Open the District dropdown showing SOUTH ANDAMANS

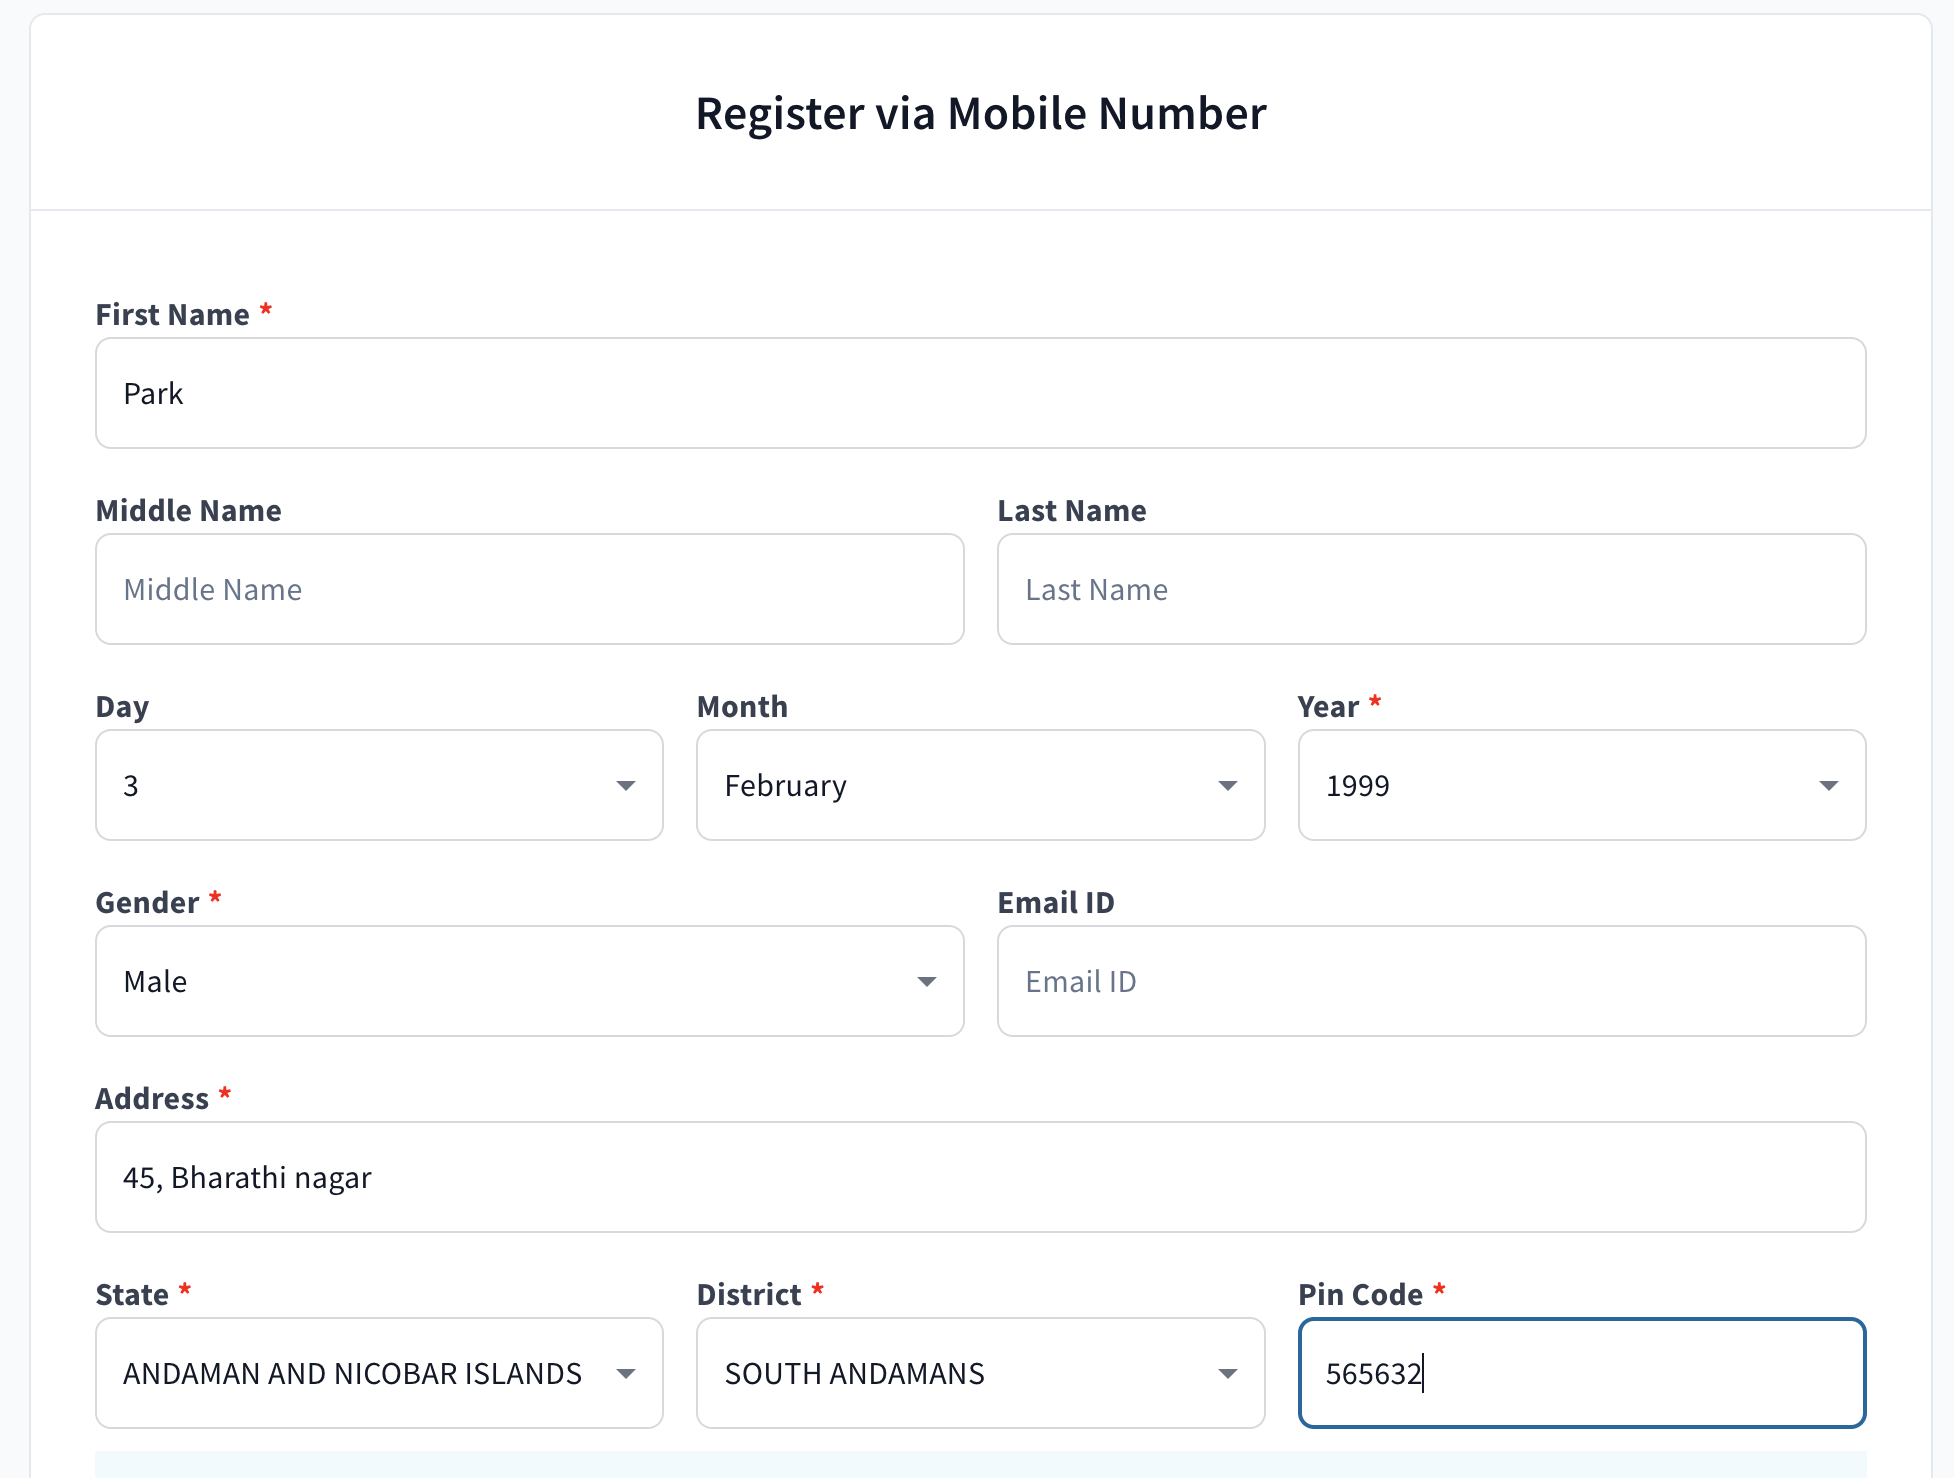coord(980,1373)
